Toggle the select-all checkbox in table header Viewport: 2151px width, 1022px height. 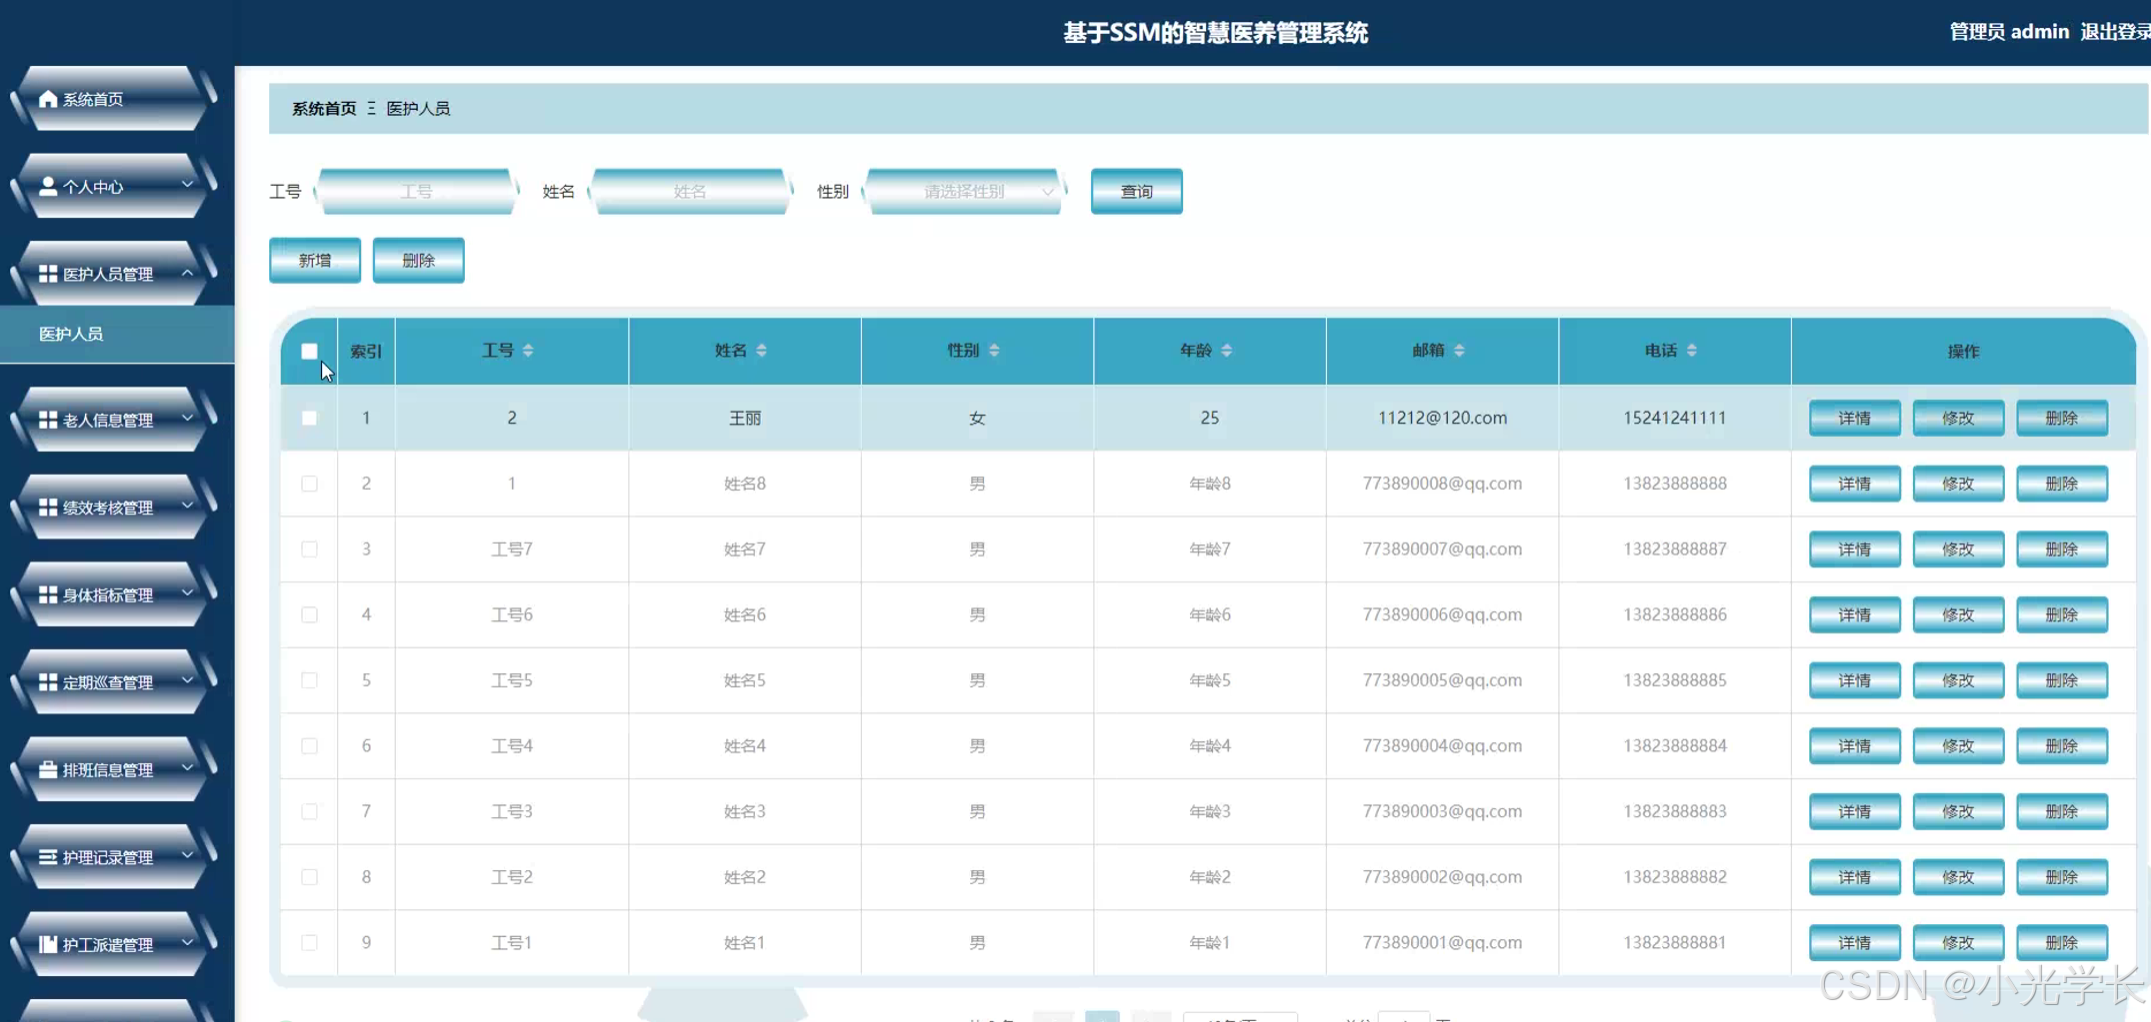click(x=309, y=351)
